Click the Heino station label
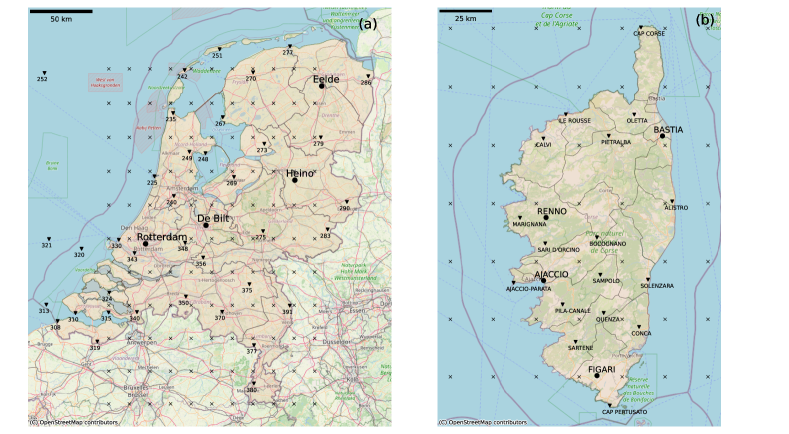789x434 pixels. click(x=299, y=173)
